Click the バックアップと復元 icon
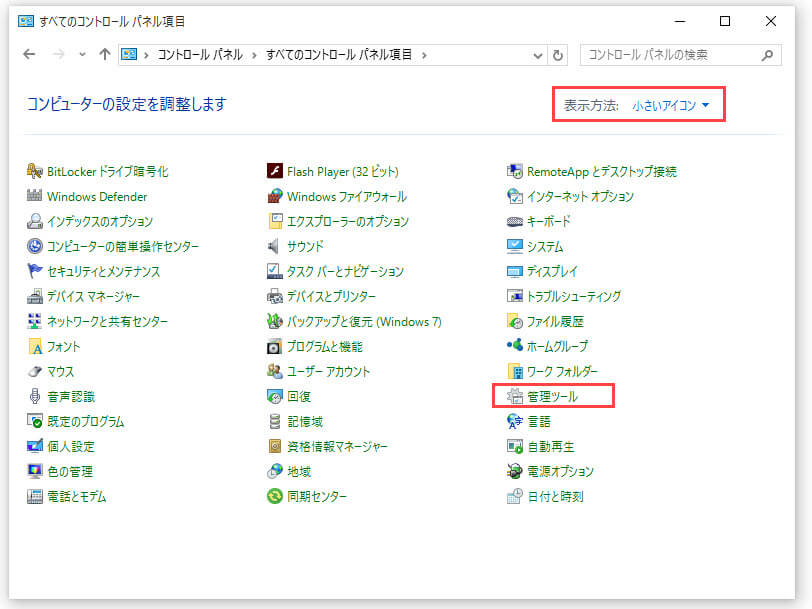 tap(274, 321)
